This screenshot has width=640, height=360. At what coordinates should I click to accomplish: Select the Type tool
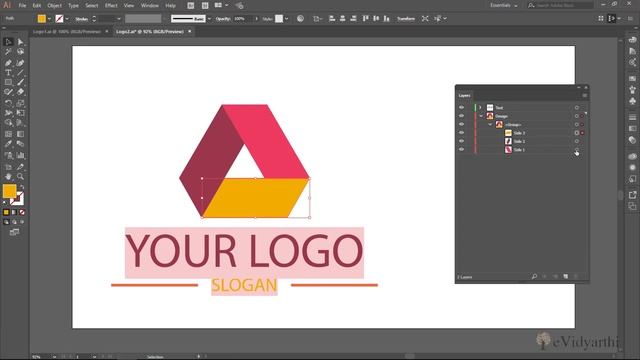8,73
